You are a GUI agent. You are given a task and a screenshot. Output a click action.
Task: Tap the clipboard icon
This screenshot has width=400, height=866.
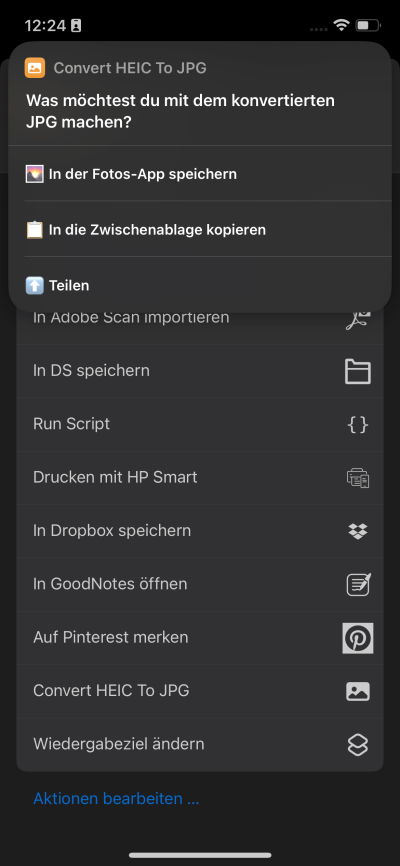coord(35,229)
